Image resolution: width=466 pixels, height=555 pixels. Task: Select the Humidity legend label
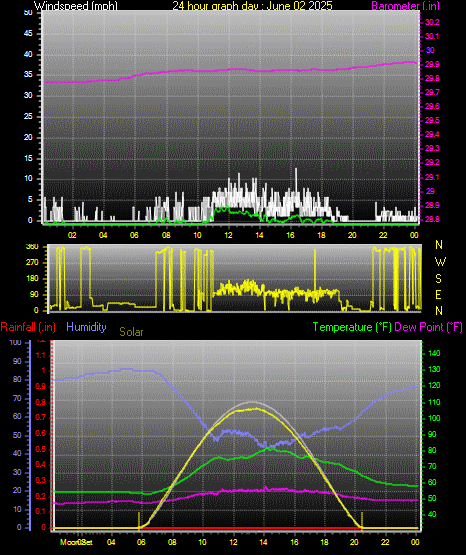[86, 327]
